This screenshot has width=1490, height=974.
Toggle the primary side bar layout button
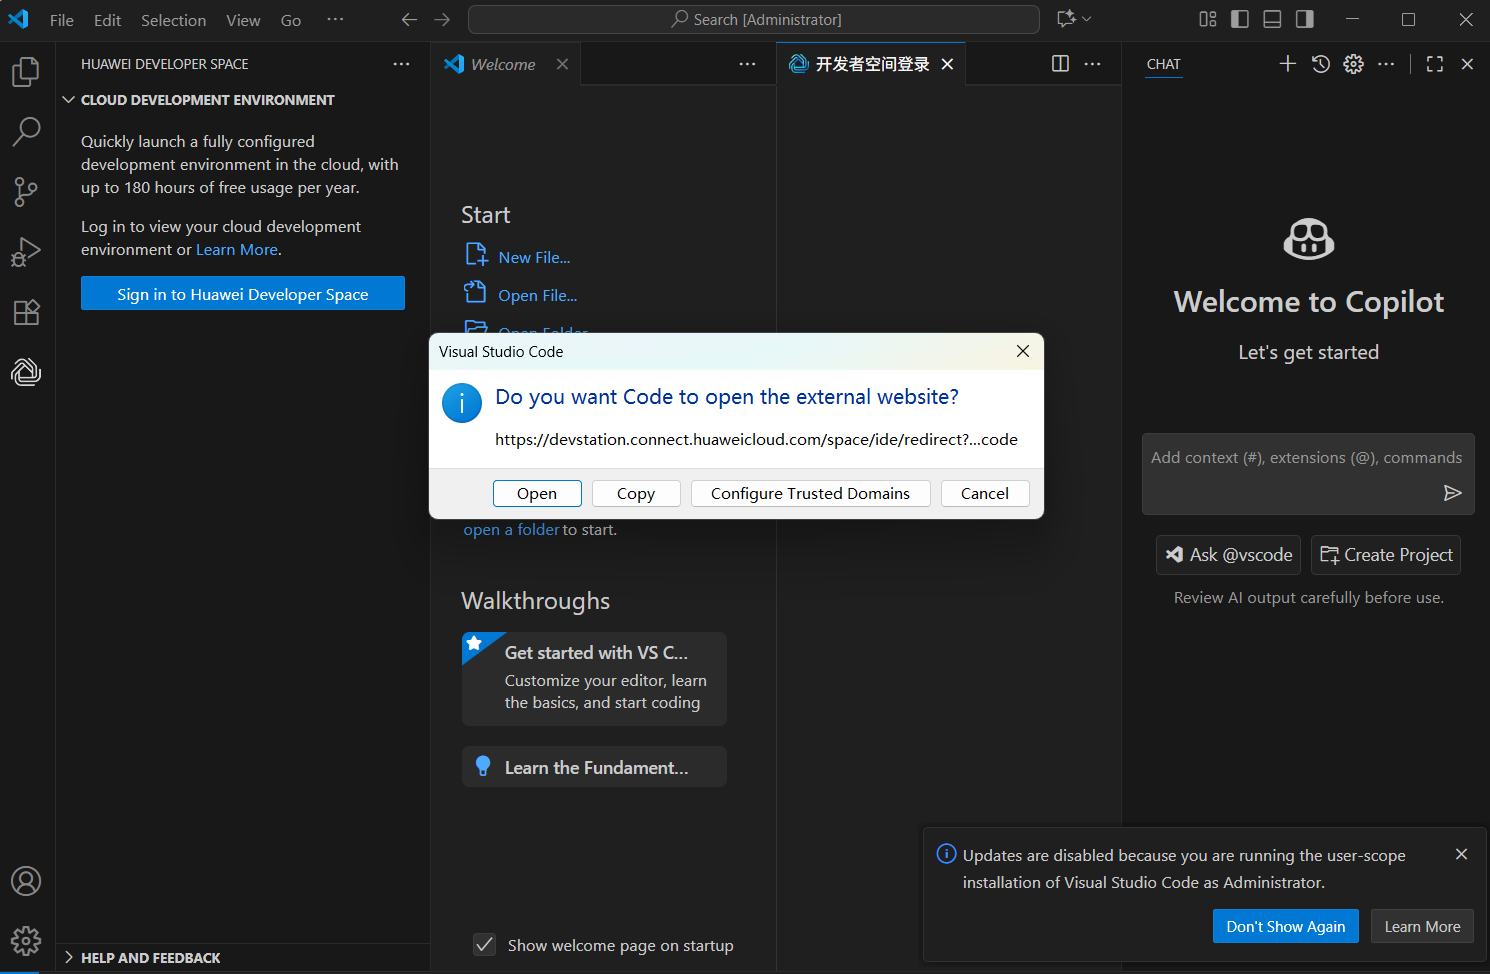(x=1240, y=19)
